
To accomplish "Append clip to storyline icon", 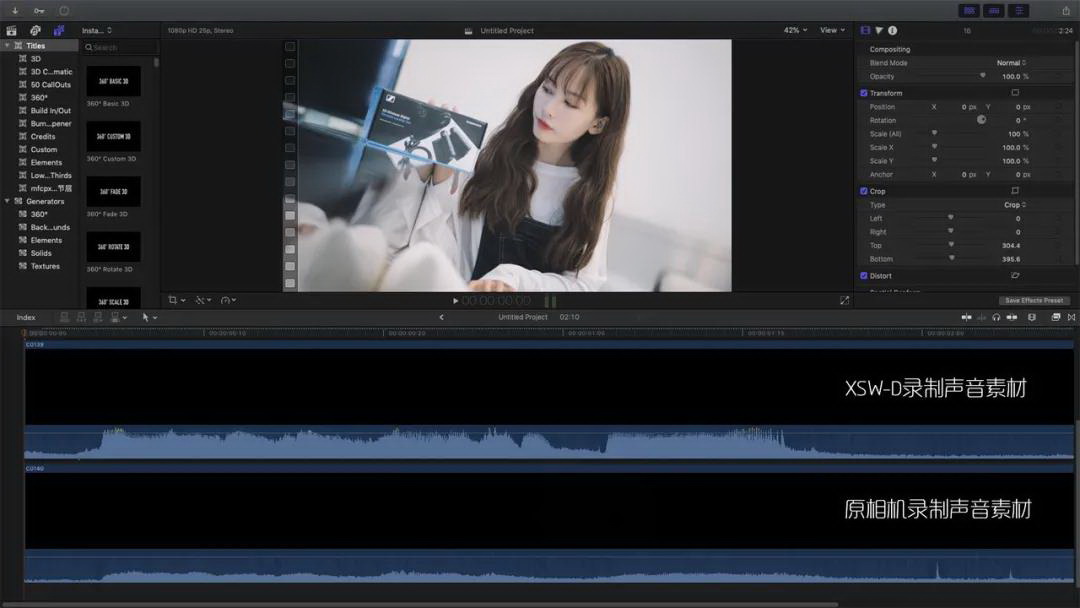I will point(98,317).
